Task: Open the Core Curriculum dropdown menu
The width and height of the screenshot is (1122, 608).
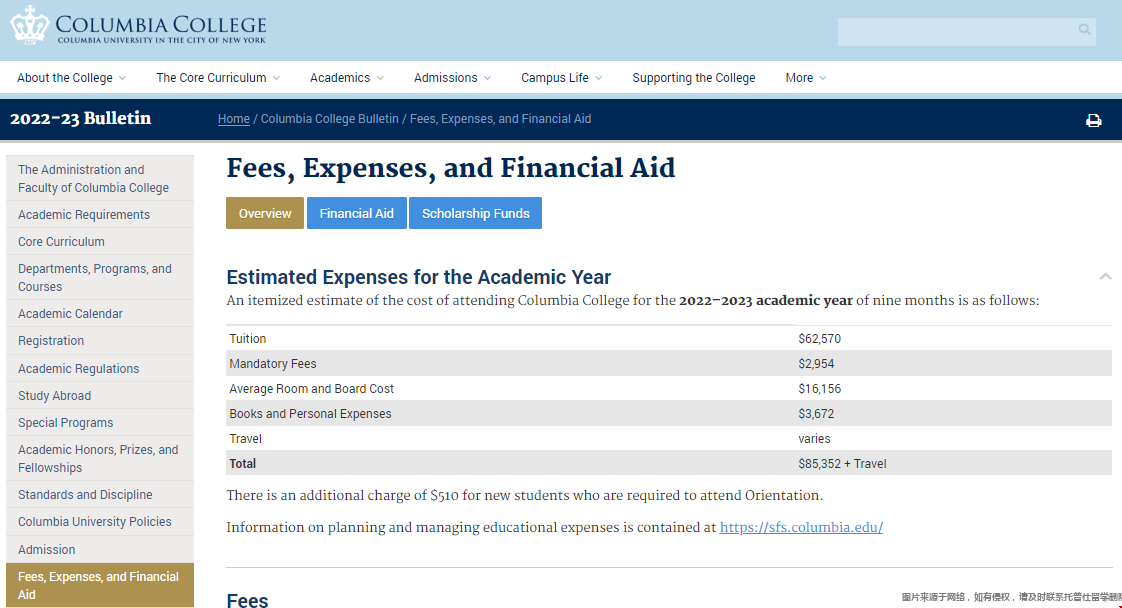Action: click(217, 78)
